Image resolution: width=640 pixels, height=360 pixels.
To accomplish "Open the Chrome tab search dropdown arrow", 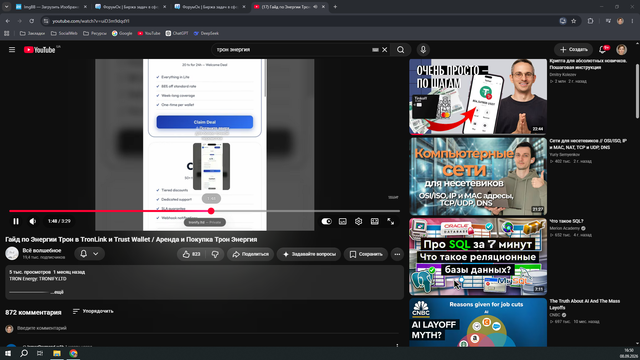I will [7, 7].
